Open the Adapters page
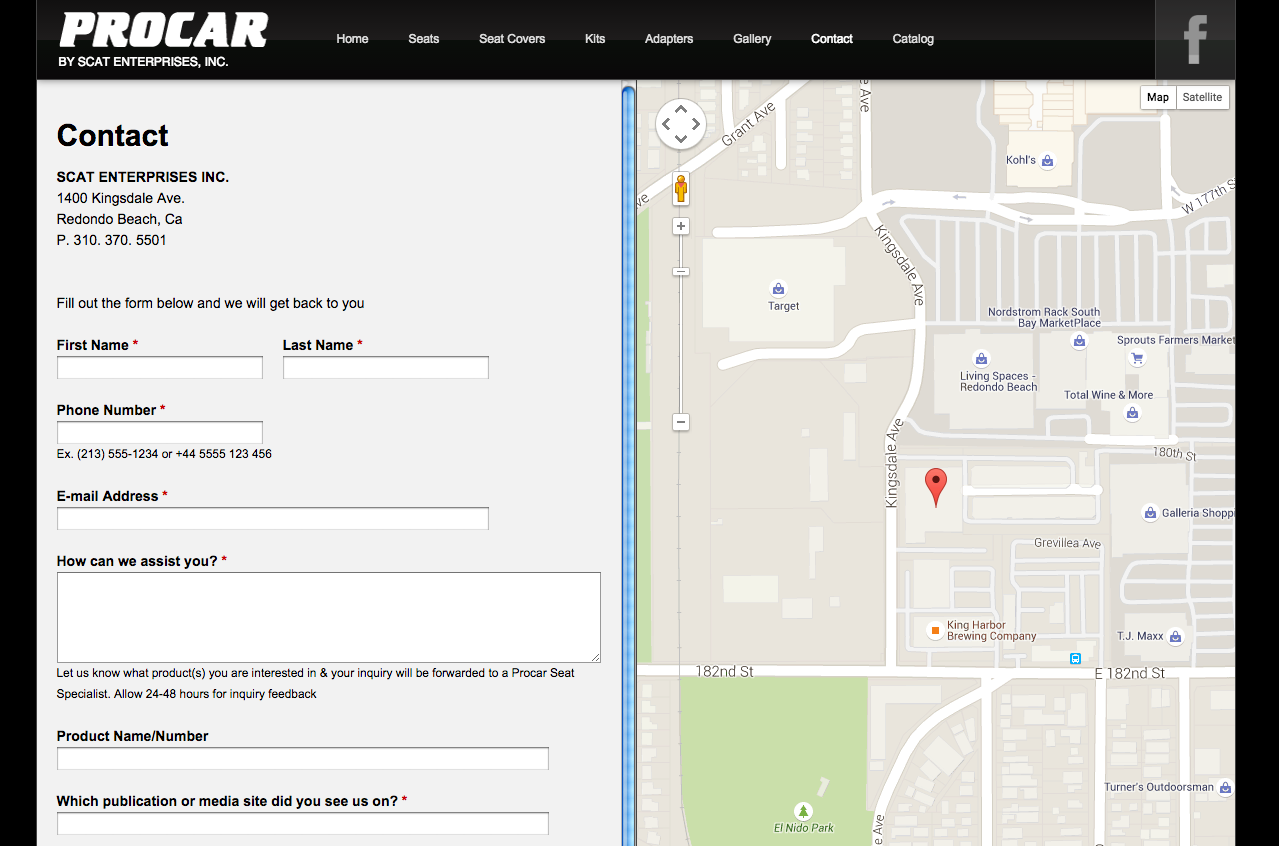The width and height of the screenshot is (1279, 846). click(x=669, y=39)
